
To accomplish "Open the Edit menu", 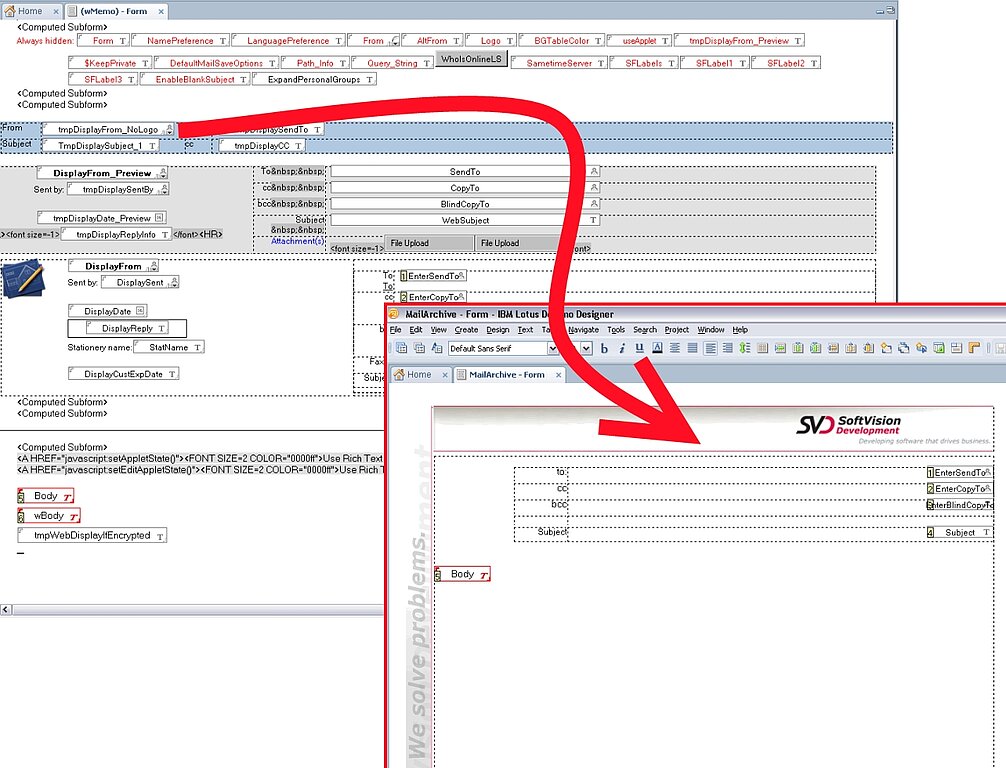I will click(416, 330).
